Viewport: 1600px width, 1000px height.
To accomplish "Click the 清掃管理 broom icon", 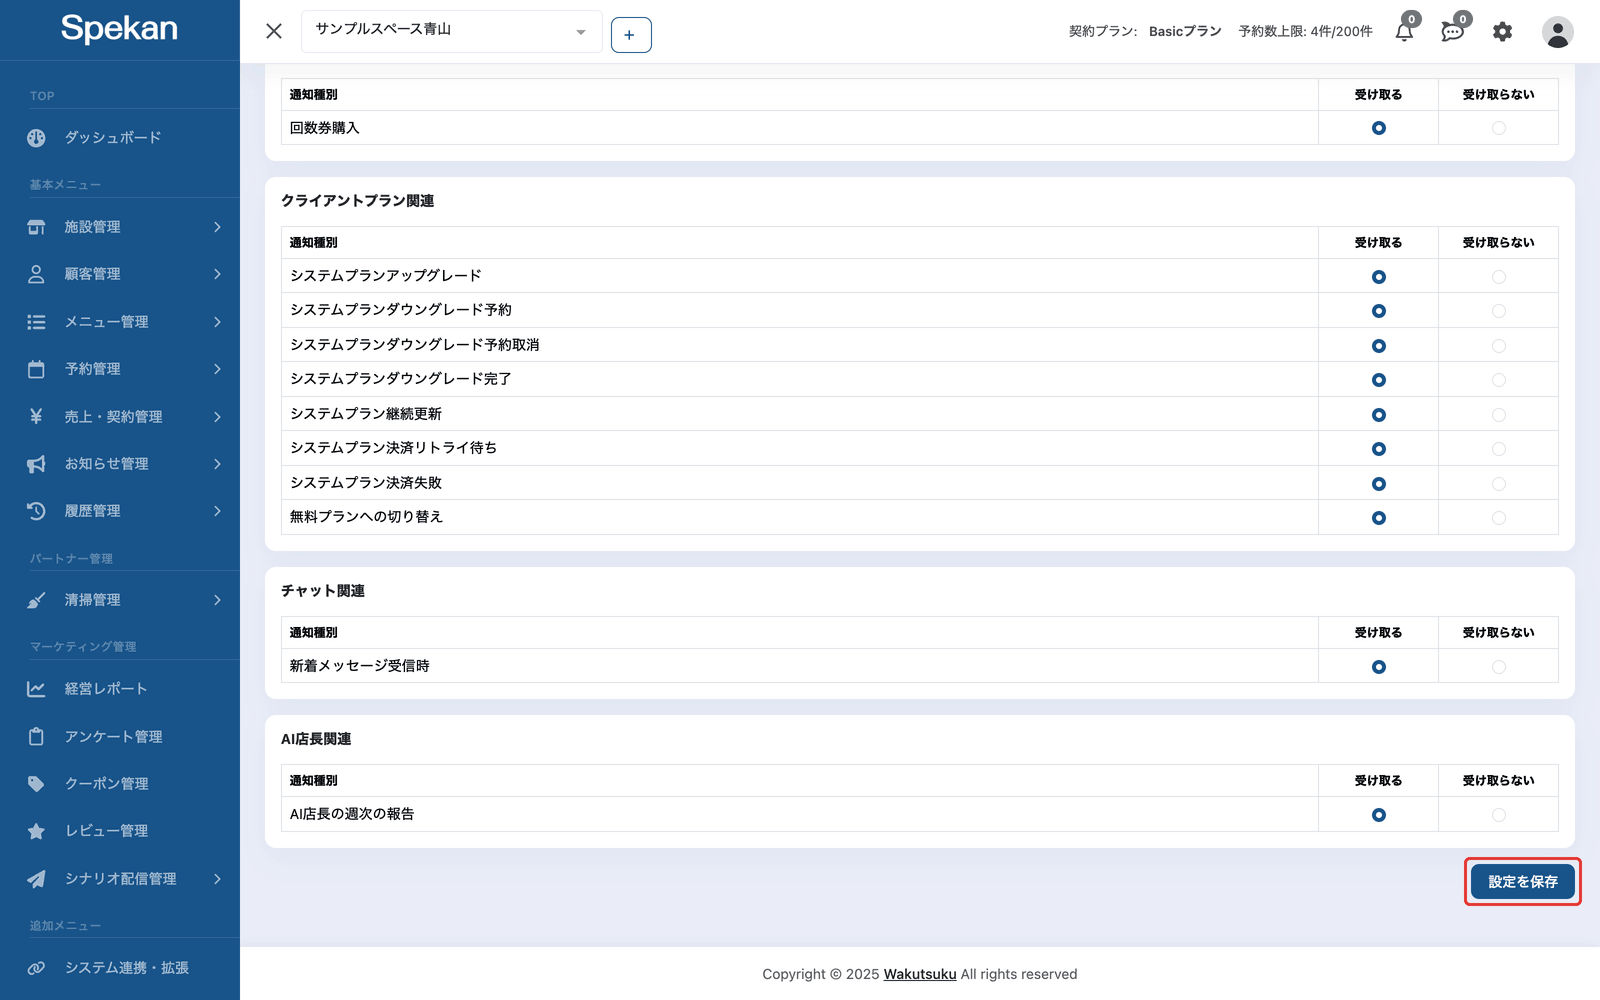I will click(36, 600).
